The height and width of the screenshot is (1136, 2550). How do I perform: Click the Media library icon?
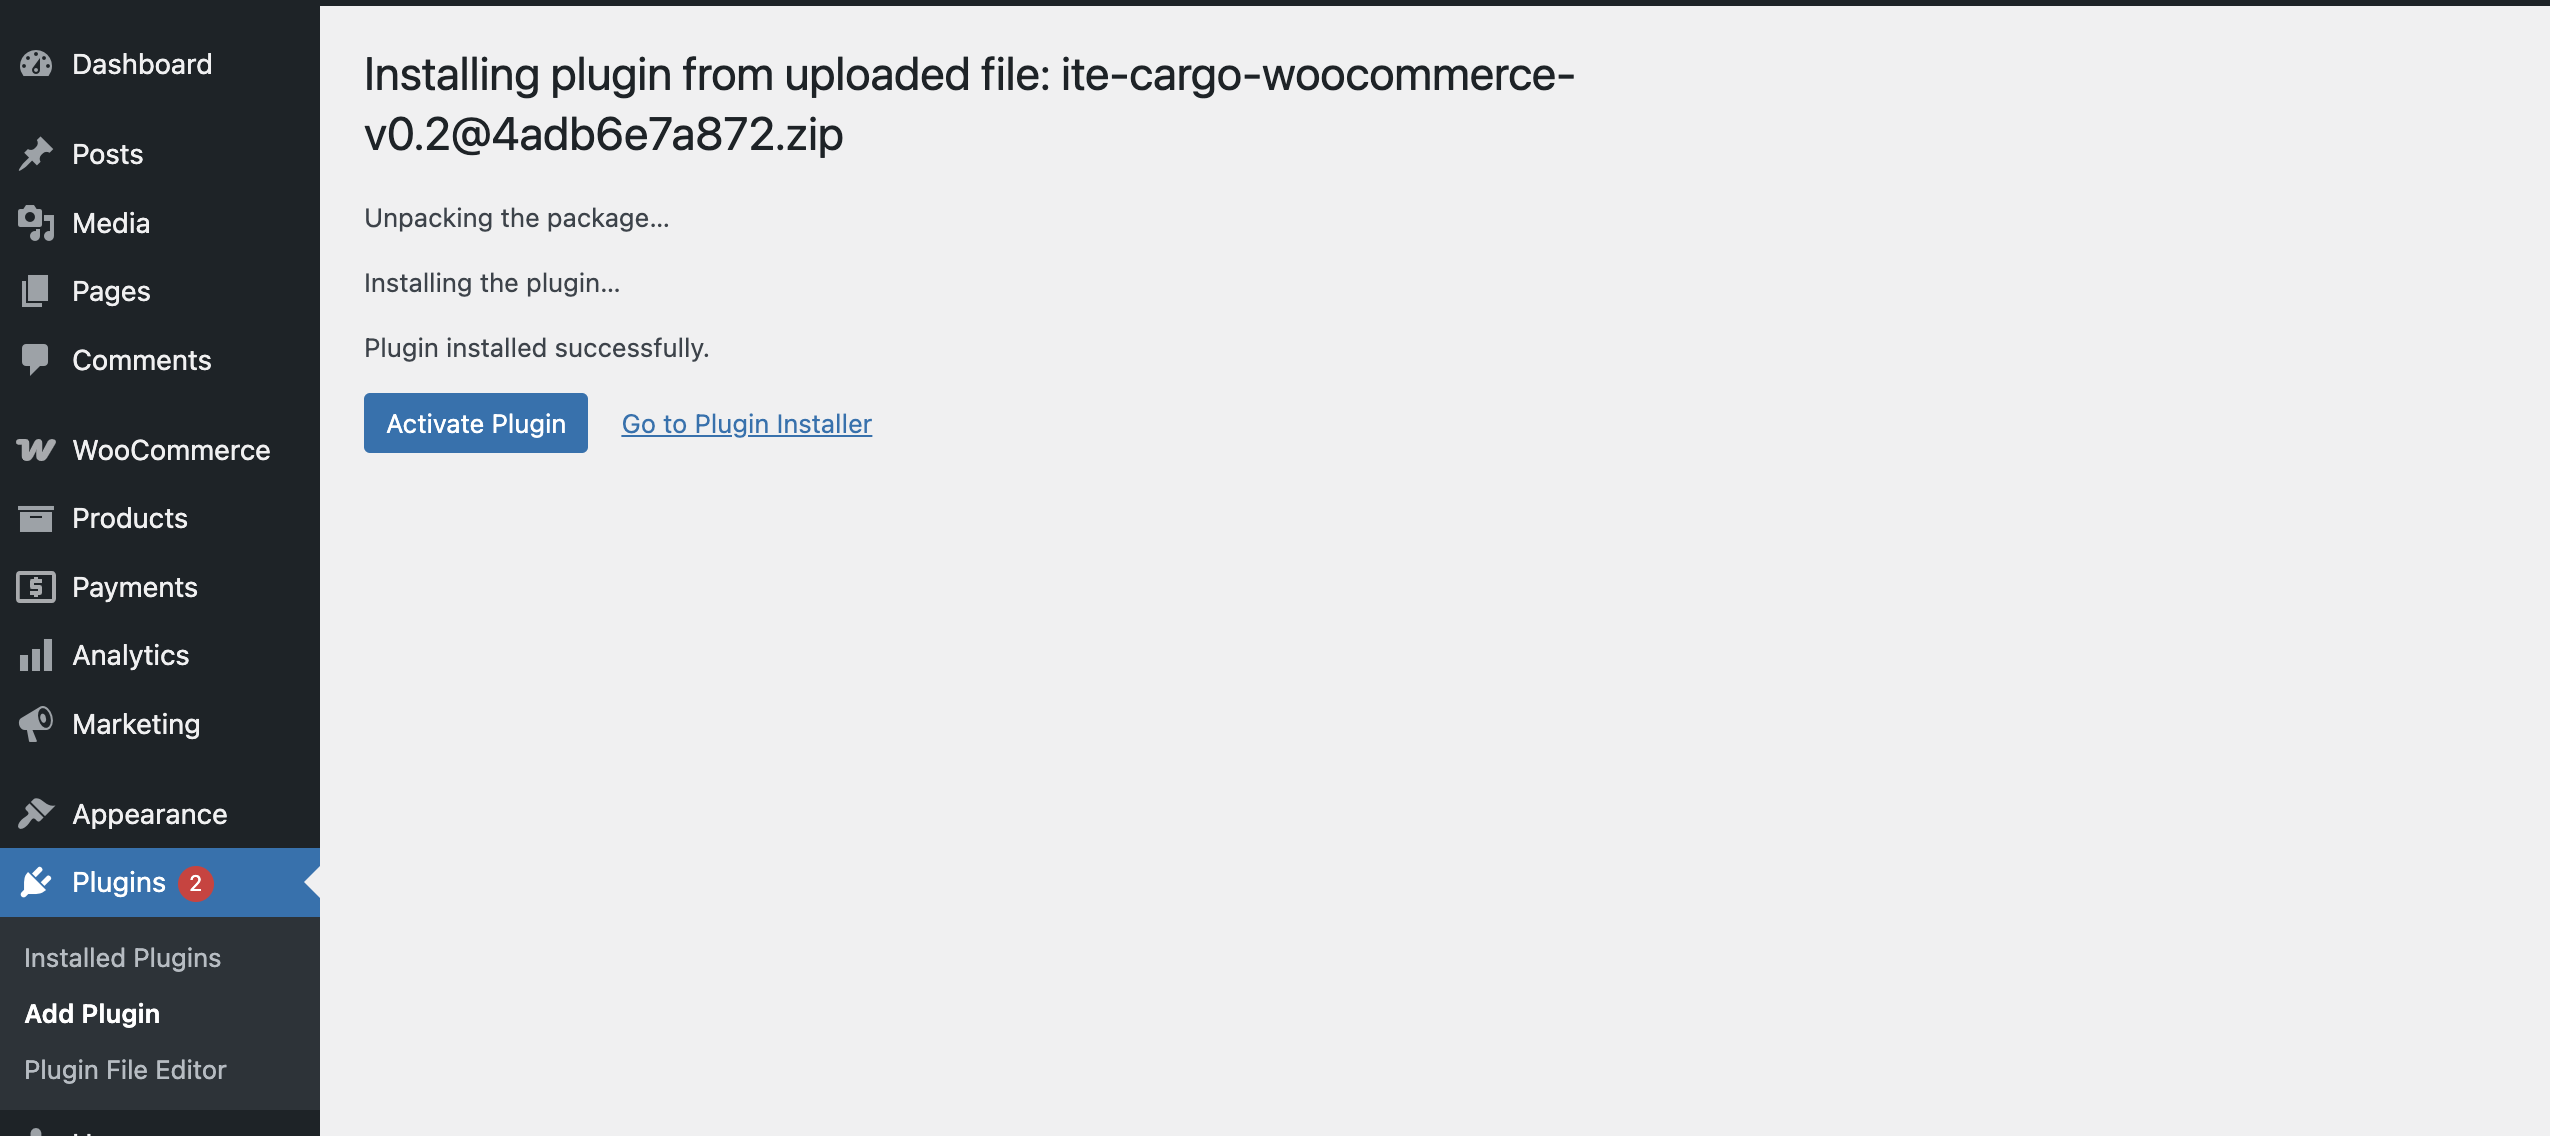click(36, 222)
